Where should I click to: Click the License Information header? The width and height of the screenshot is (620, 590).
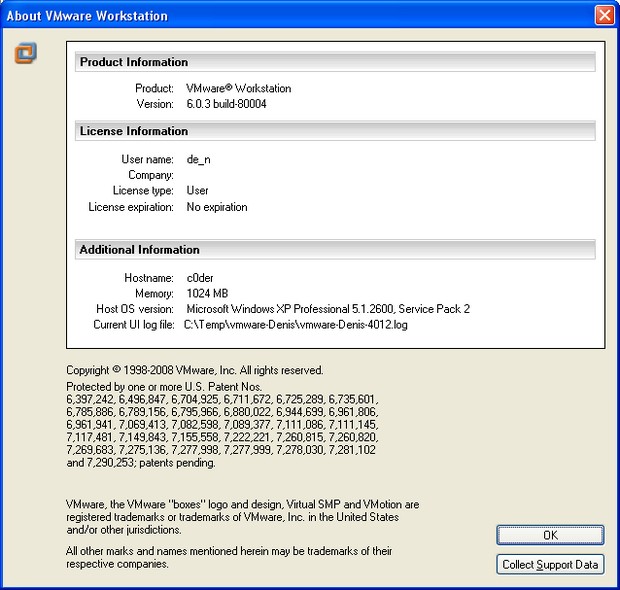pyautogui.click(x=335, y=131)
